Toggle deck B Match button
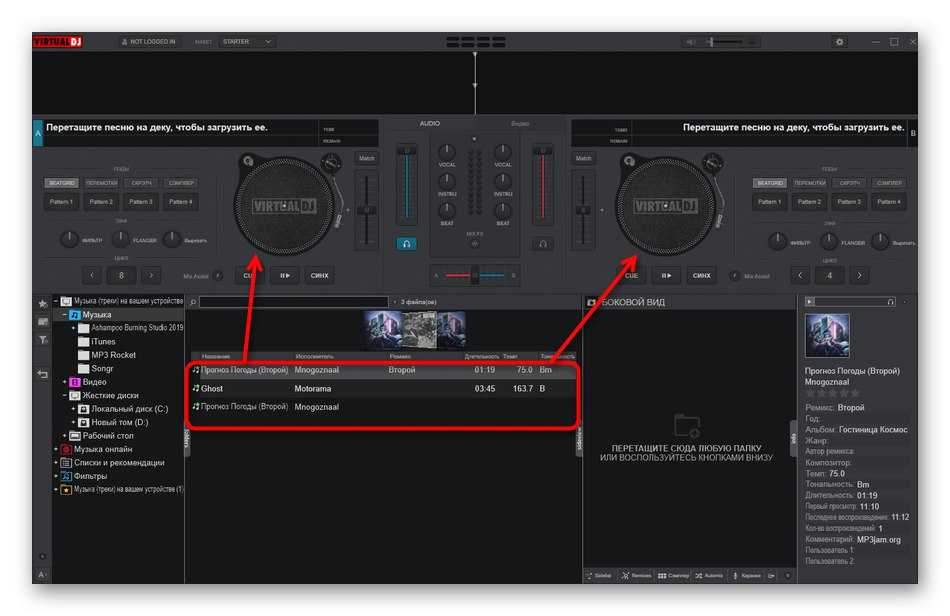This screenshot has height=616, width=950. 583,159
